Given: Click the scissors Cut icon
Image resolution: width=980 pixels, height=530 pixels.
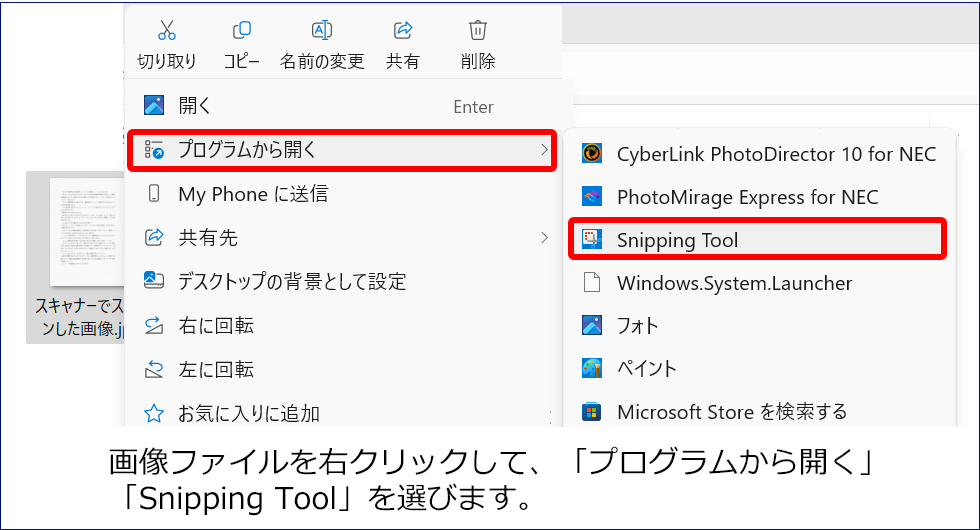Looking at the screenshot, I should [167, 29].
